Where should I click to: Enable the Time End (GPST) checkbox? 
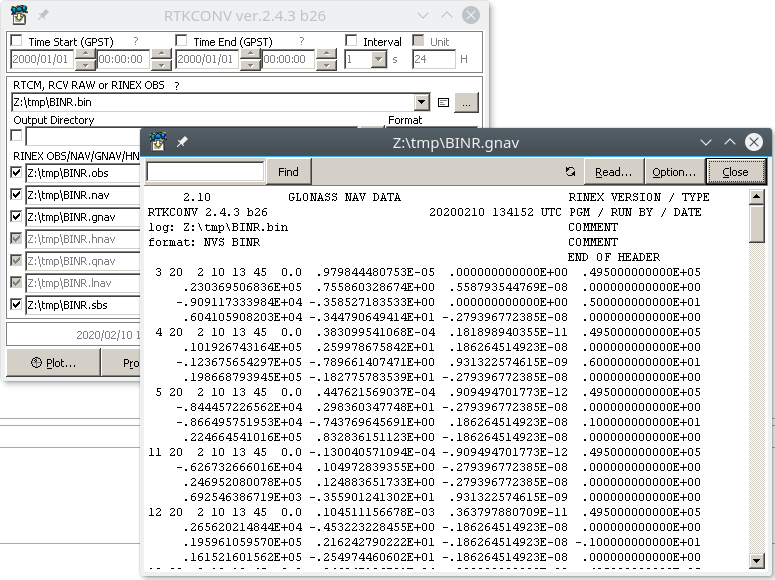coord(181,41)
